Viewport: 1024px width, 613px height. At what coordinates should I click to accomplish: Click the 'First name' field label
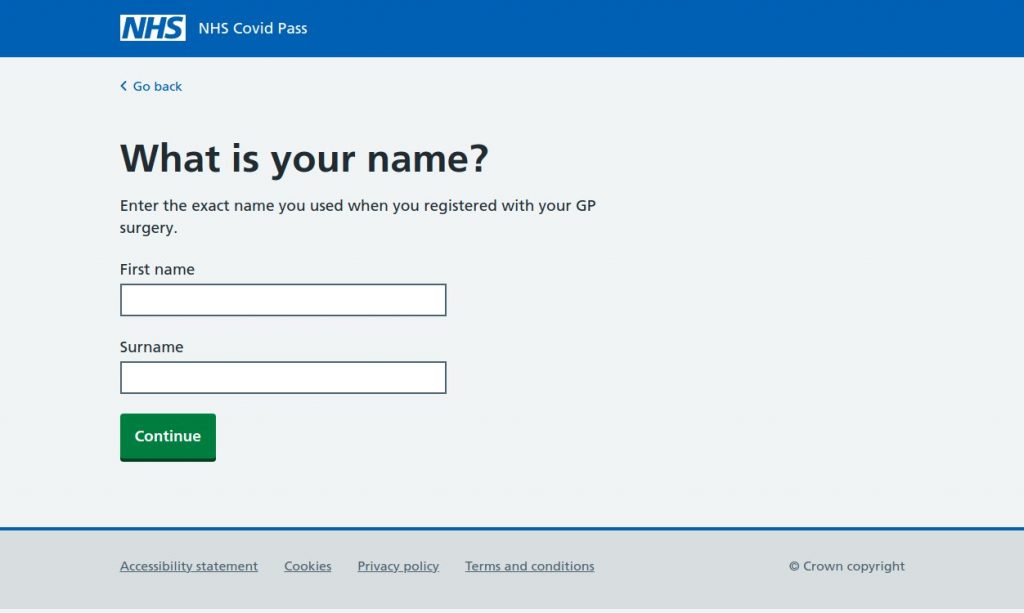coord(157,269)
